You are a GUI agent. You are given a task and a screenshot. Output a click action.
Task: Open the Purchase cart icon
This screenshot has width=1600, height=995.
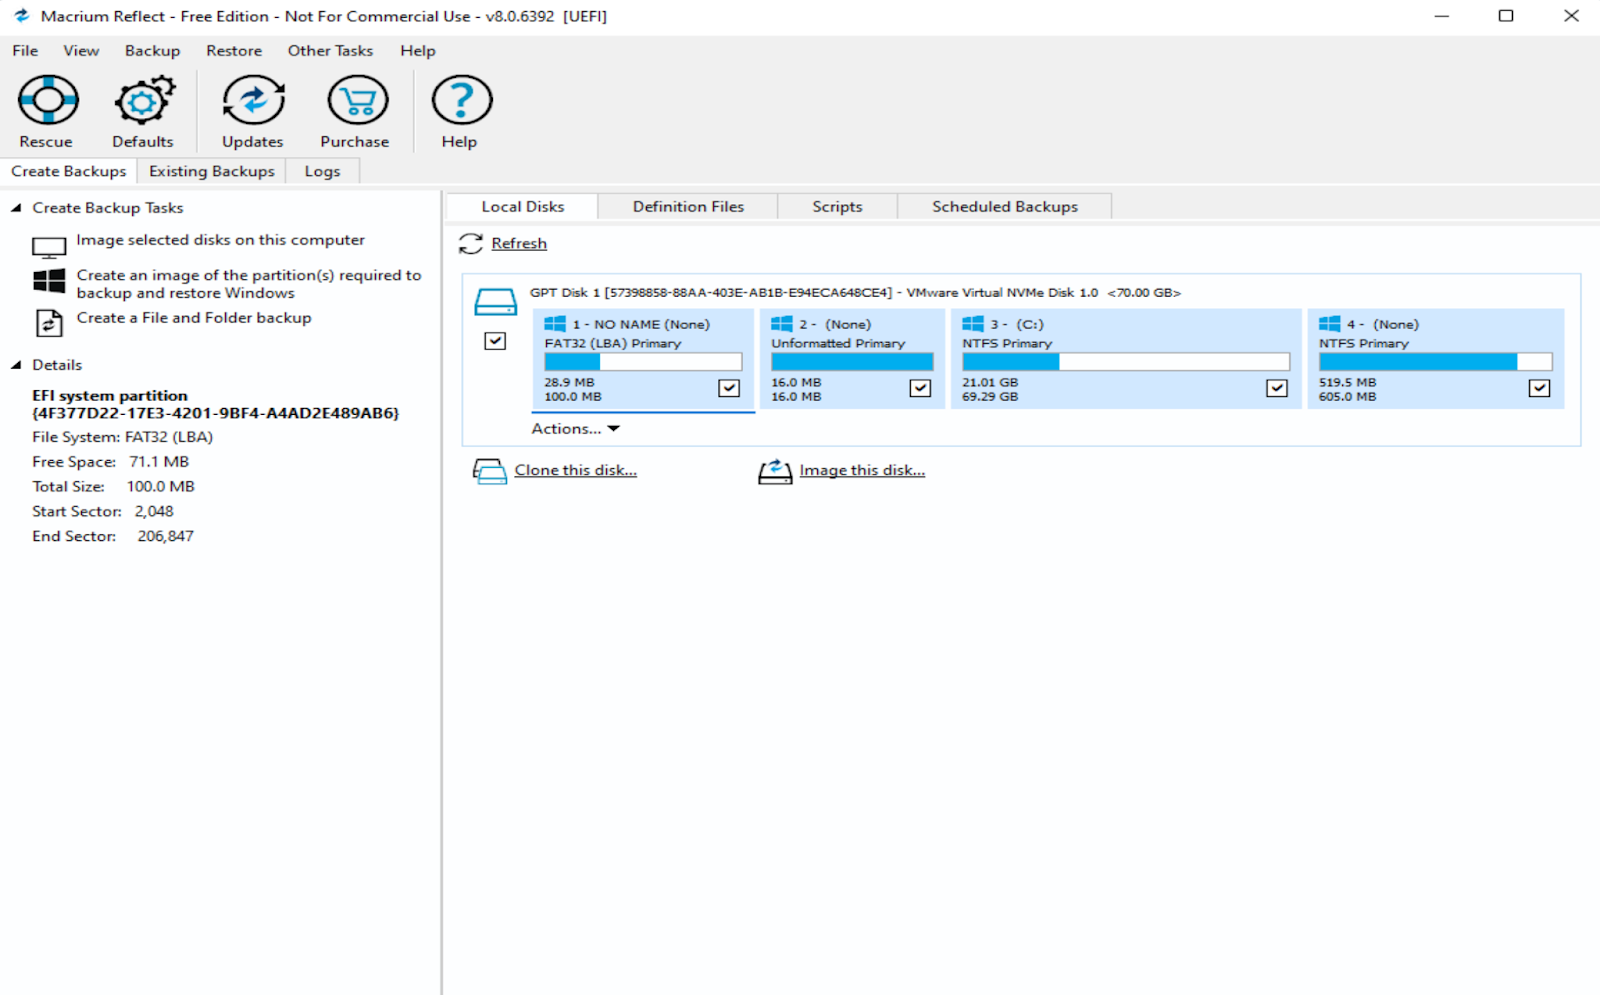[356, 100]
